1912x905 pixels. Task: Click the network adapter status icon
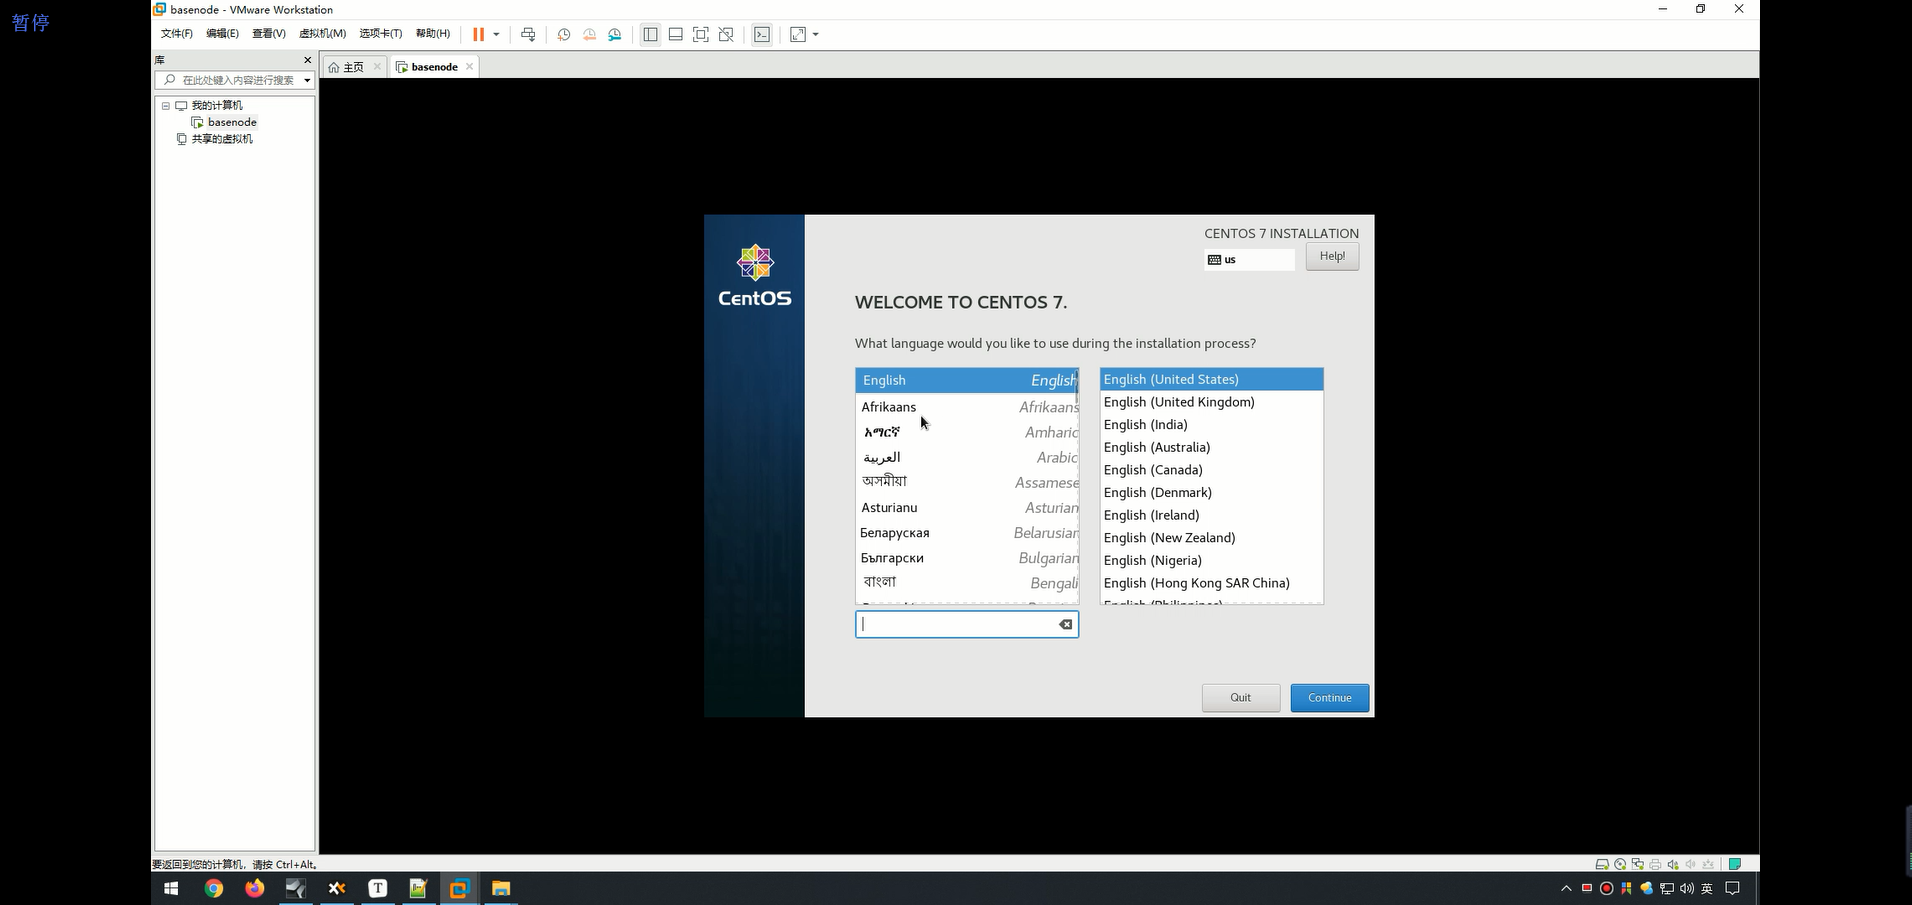1638,864
